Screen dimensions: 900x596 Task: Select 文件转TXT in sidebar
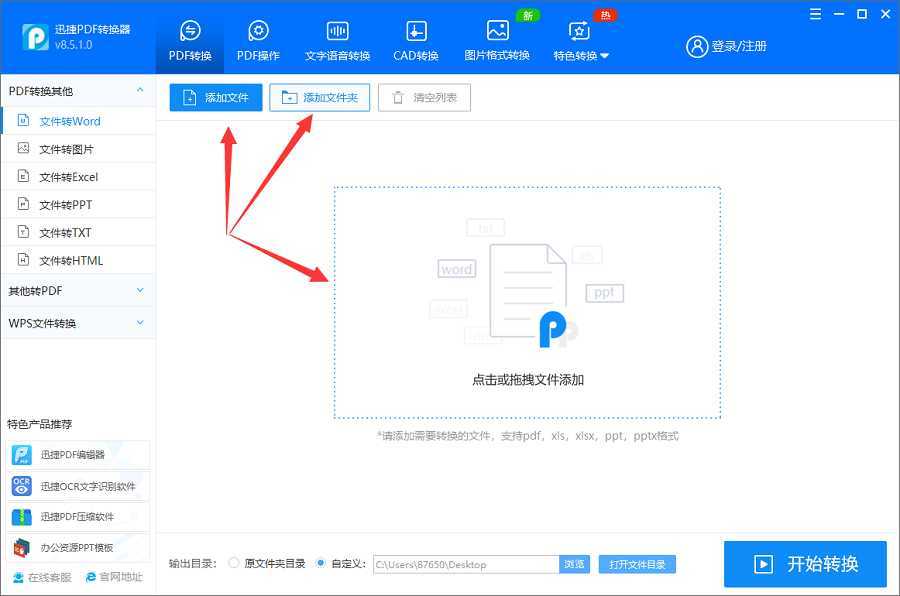(79, 233)
